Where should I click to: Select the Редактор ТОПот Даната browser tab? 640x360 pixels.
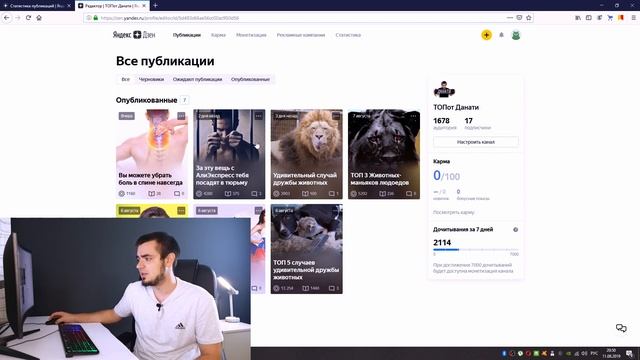tap(112, 6)
